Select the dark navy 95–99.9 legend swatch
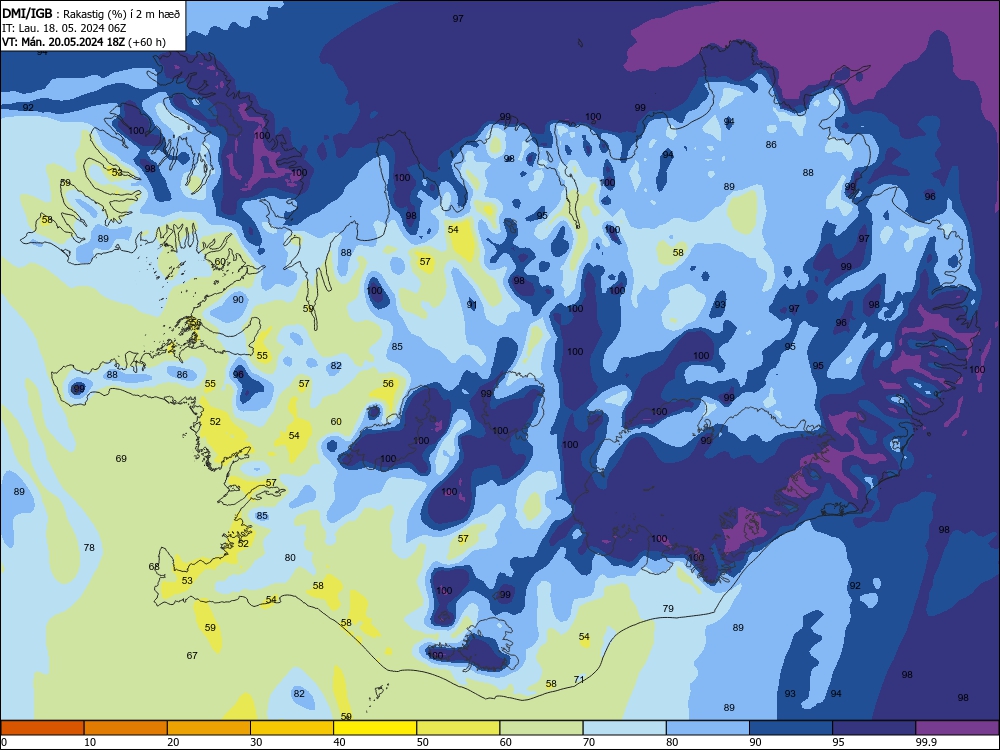The height and width of the screenshot is (750, 1000). click(x=874, y=728)
